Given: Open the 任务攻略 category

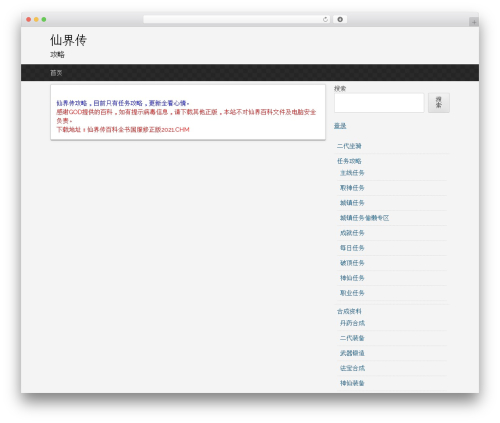Looking at the screenshot, I should pyautogui.click(x=349, y=161).
